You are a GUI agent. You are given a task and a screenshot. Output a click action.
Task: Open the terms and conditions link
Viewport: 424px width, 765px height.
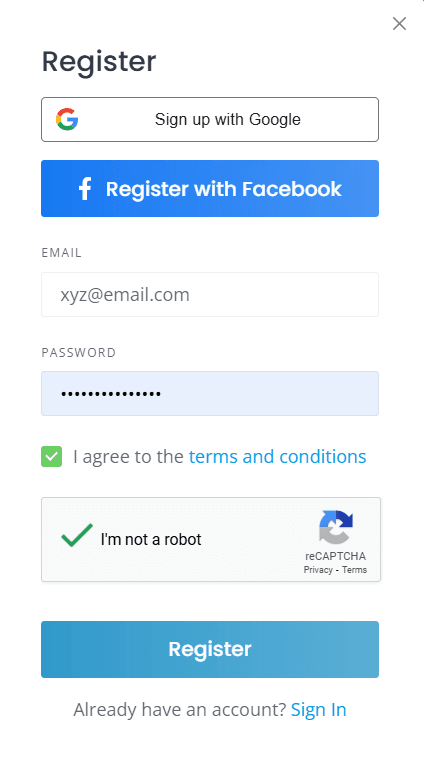(x=278, y=457)
